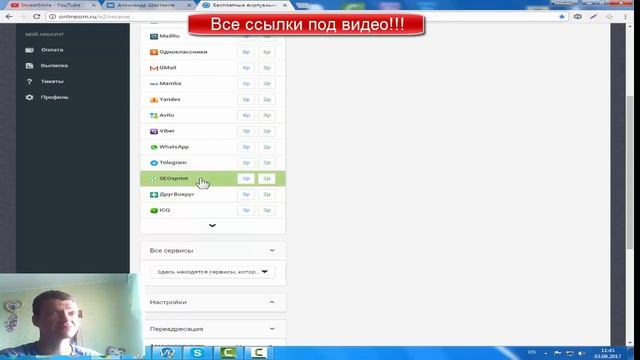Open the Профиль gear icon in sidebar

coord(29,98)
